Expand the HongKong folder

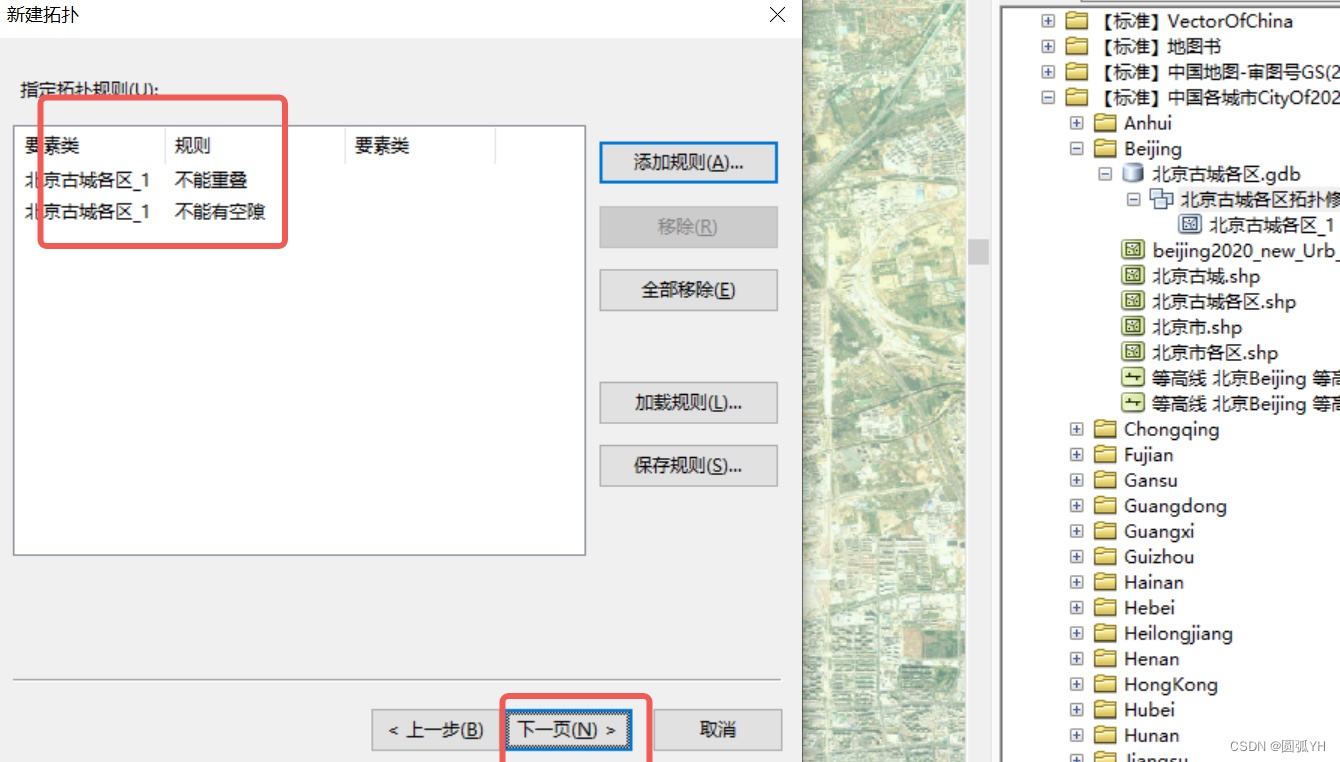pos(1076,684)
